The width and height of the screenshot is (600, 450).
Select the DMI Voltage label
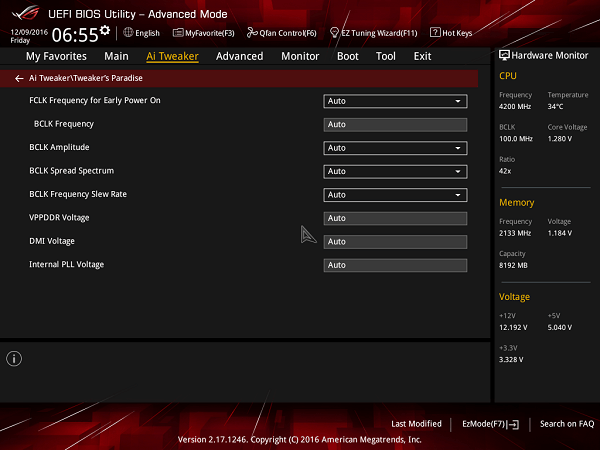coord(52,241)
